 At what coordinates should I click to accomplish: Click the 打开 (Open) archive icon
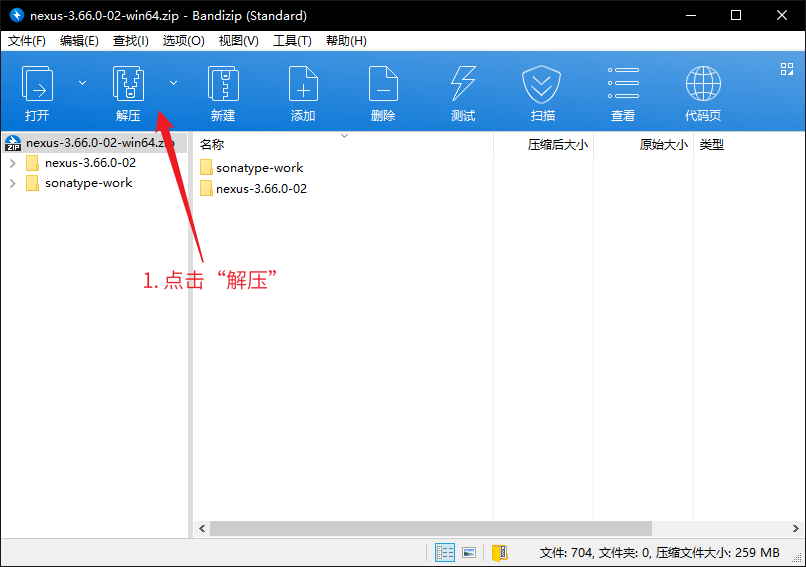pos(38,84)
